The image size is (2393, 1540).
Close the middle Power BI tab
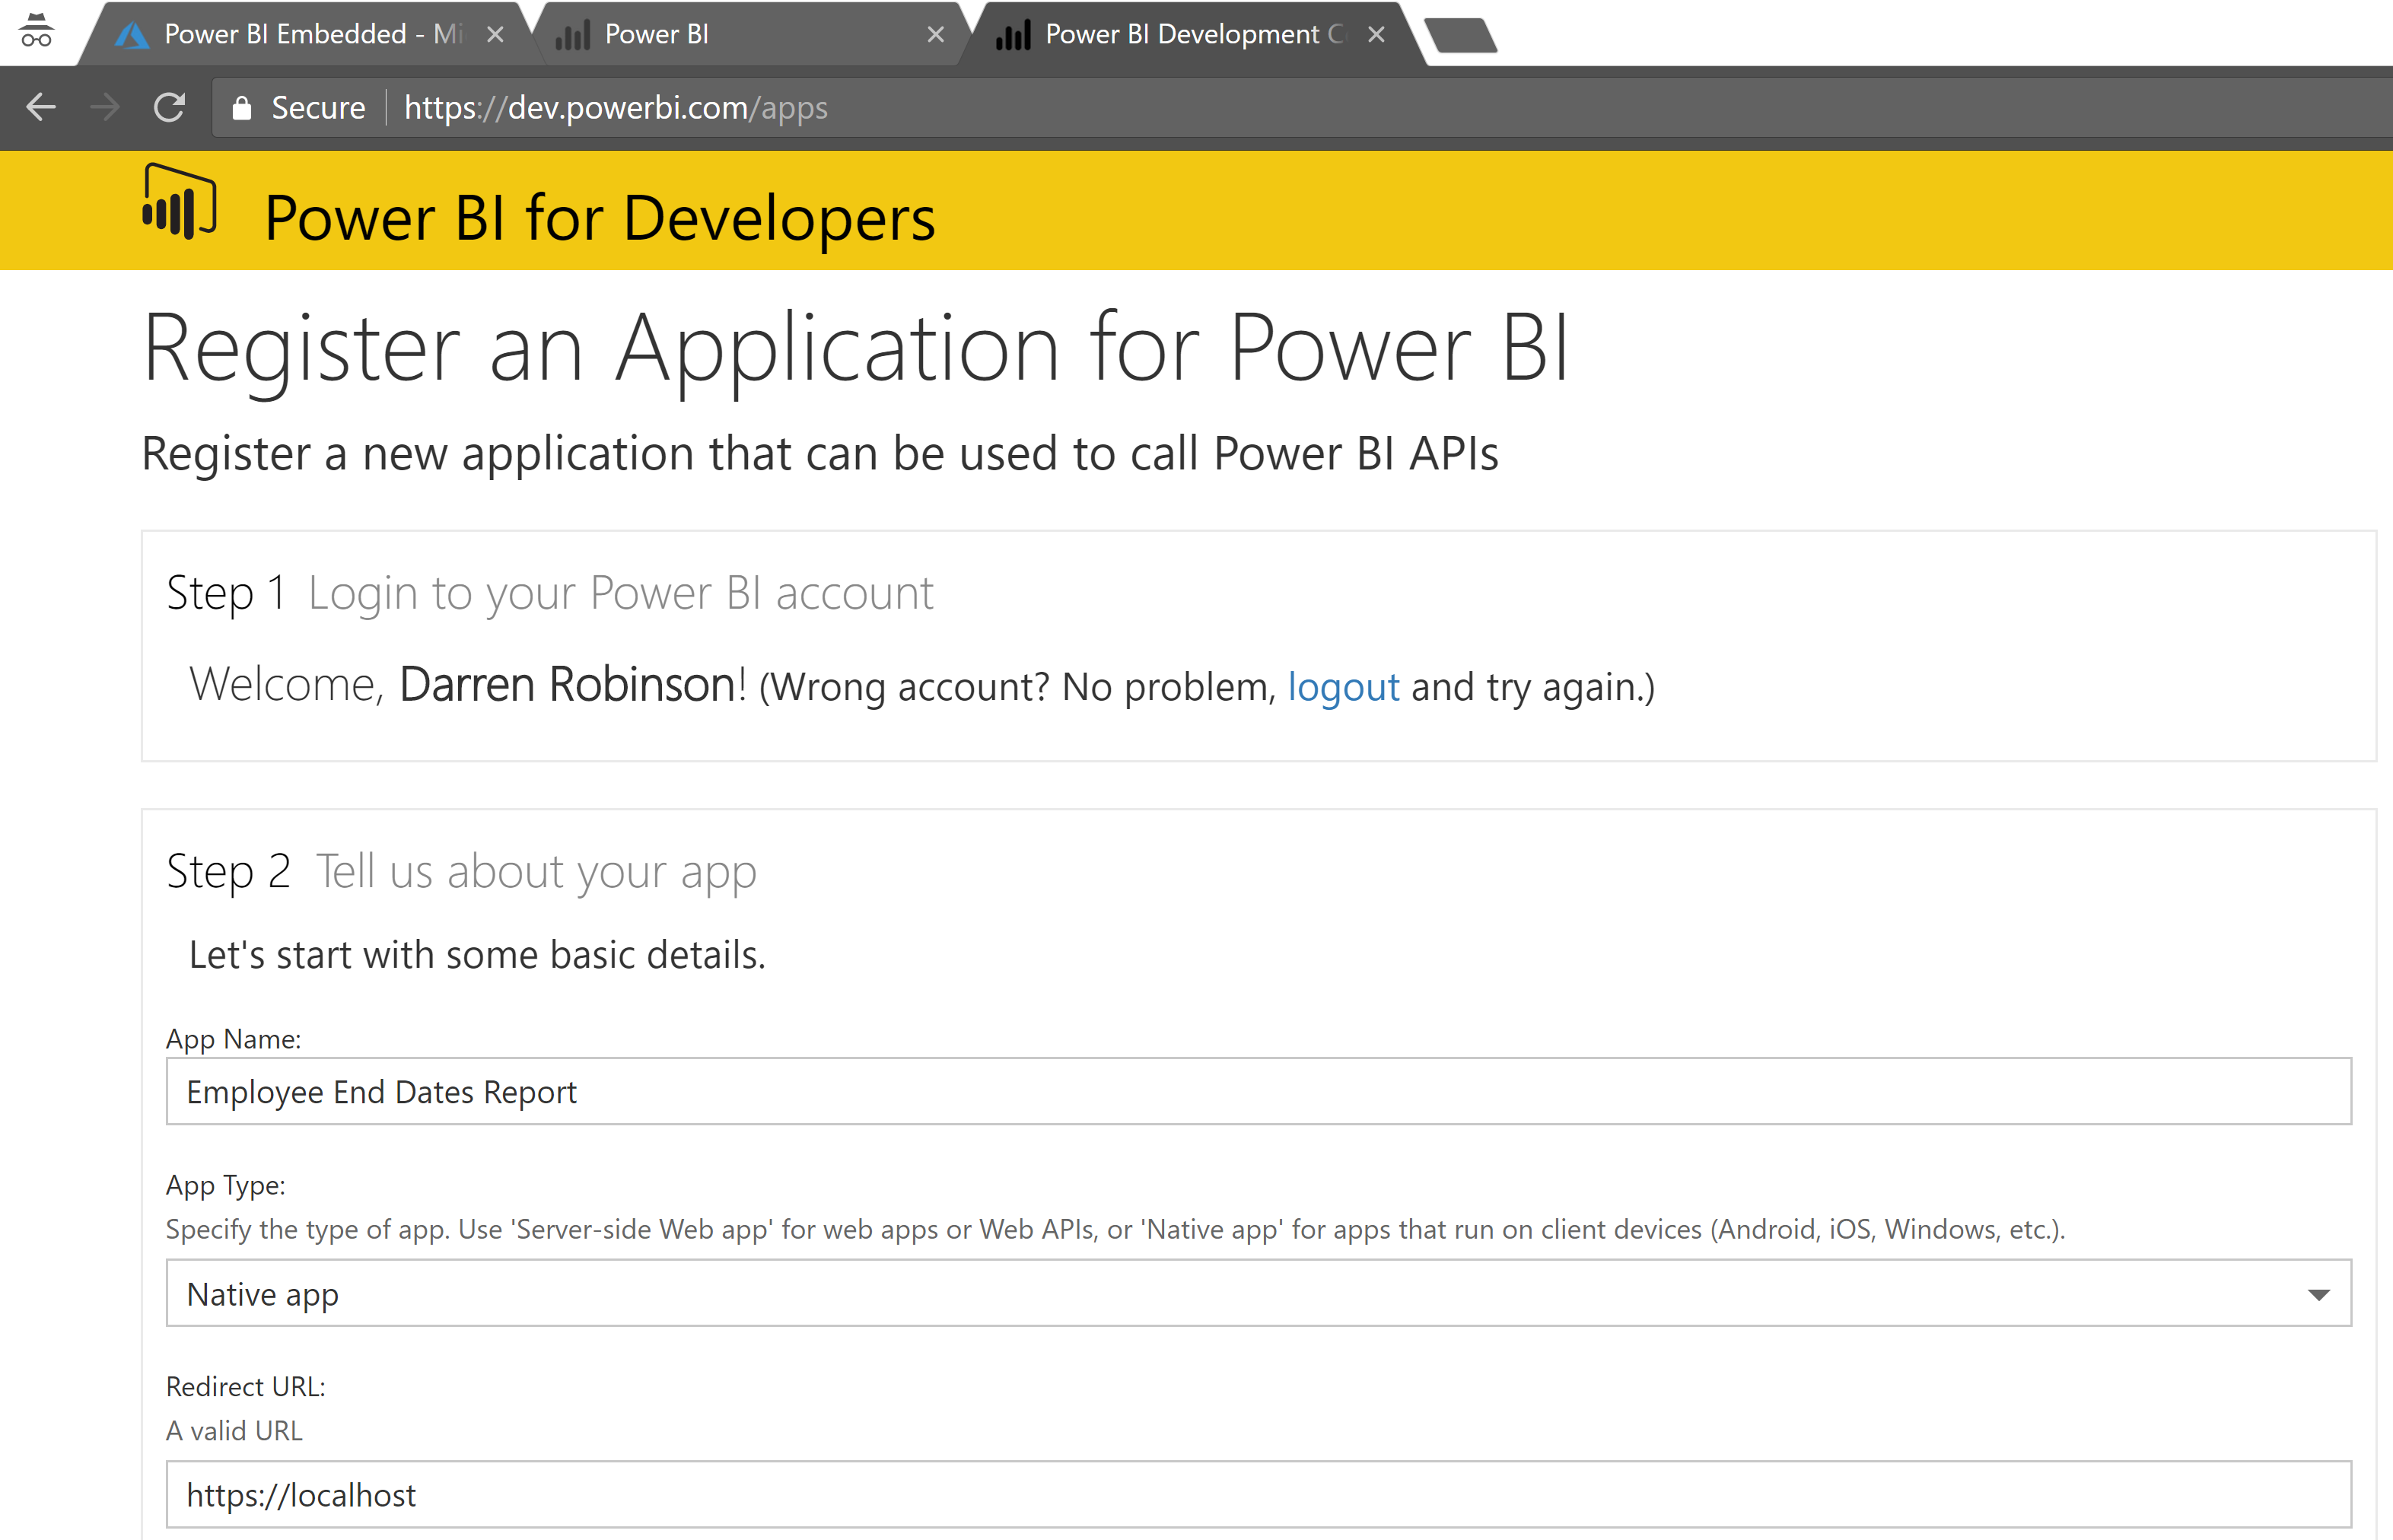tap(936, 35)
